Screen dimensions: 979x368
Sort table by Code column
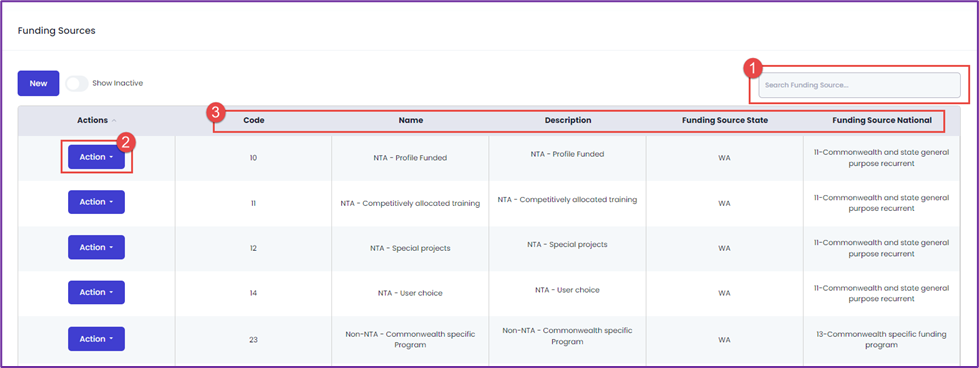point(253,120)
